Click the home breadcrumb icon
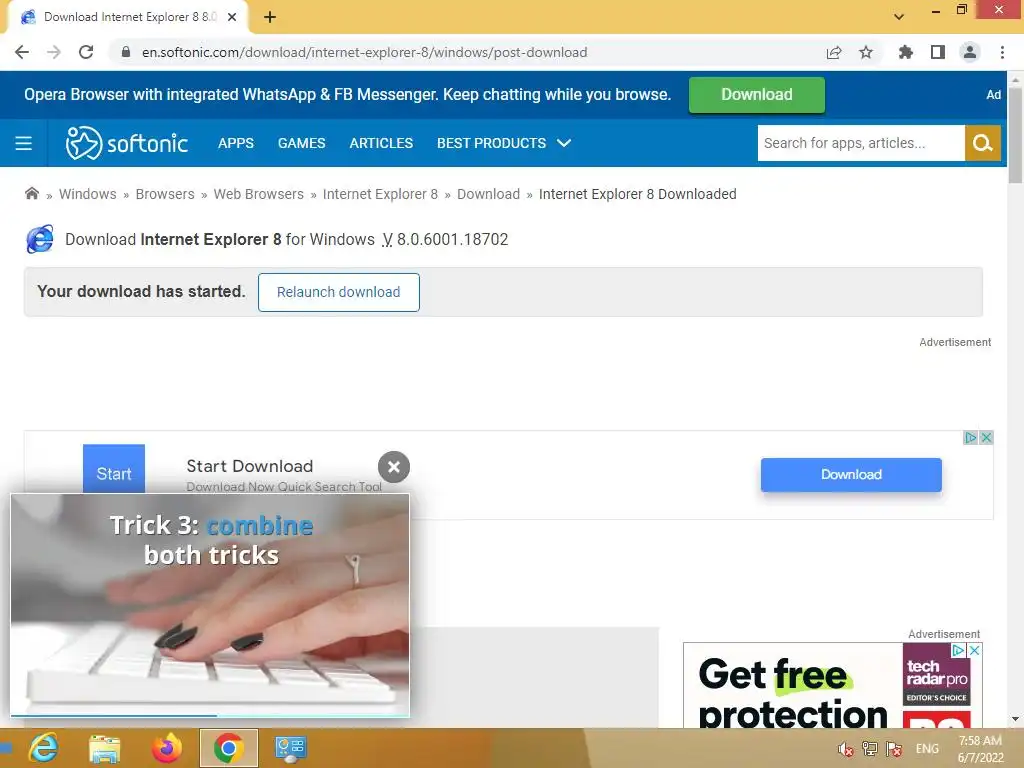1024x768 pixels. [31, 193]
